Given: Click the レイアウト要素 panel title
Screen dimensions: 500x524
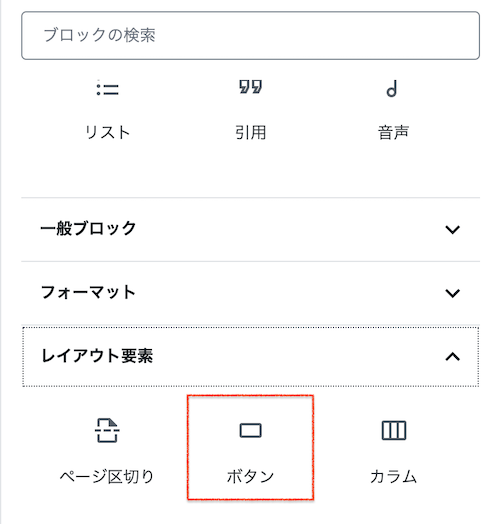Looking at the screenshot, I should coord(97,356).
